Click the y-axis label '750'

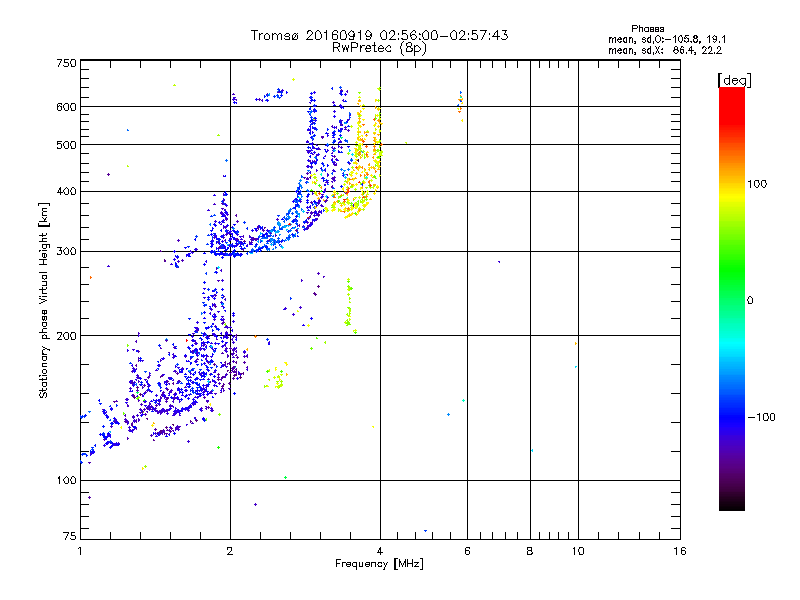point(66,63)
